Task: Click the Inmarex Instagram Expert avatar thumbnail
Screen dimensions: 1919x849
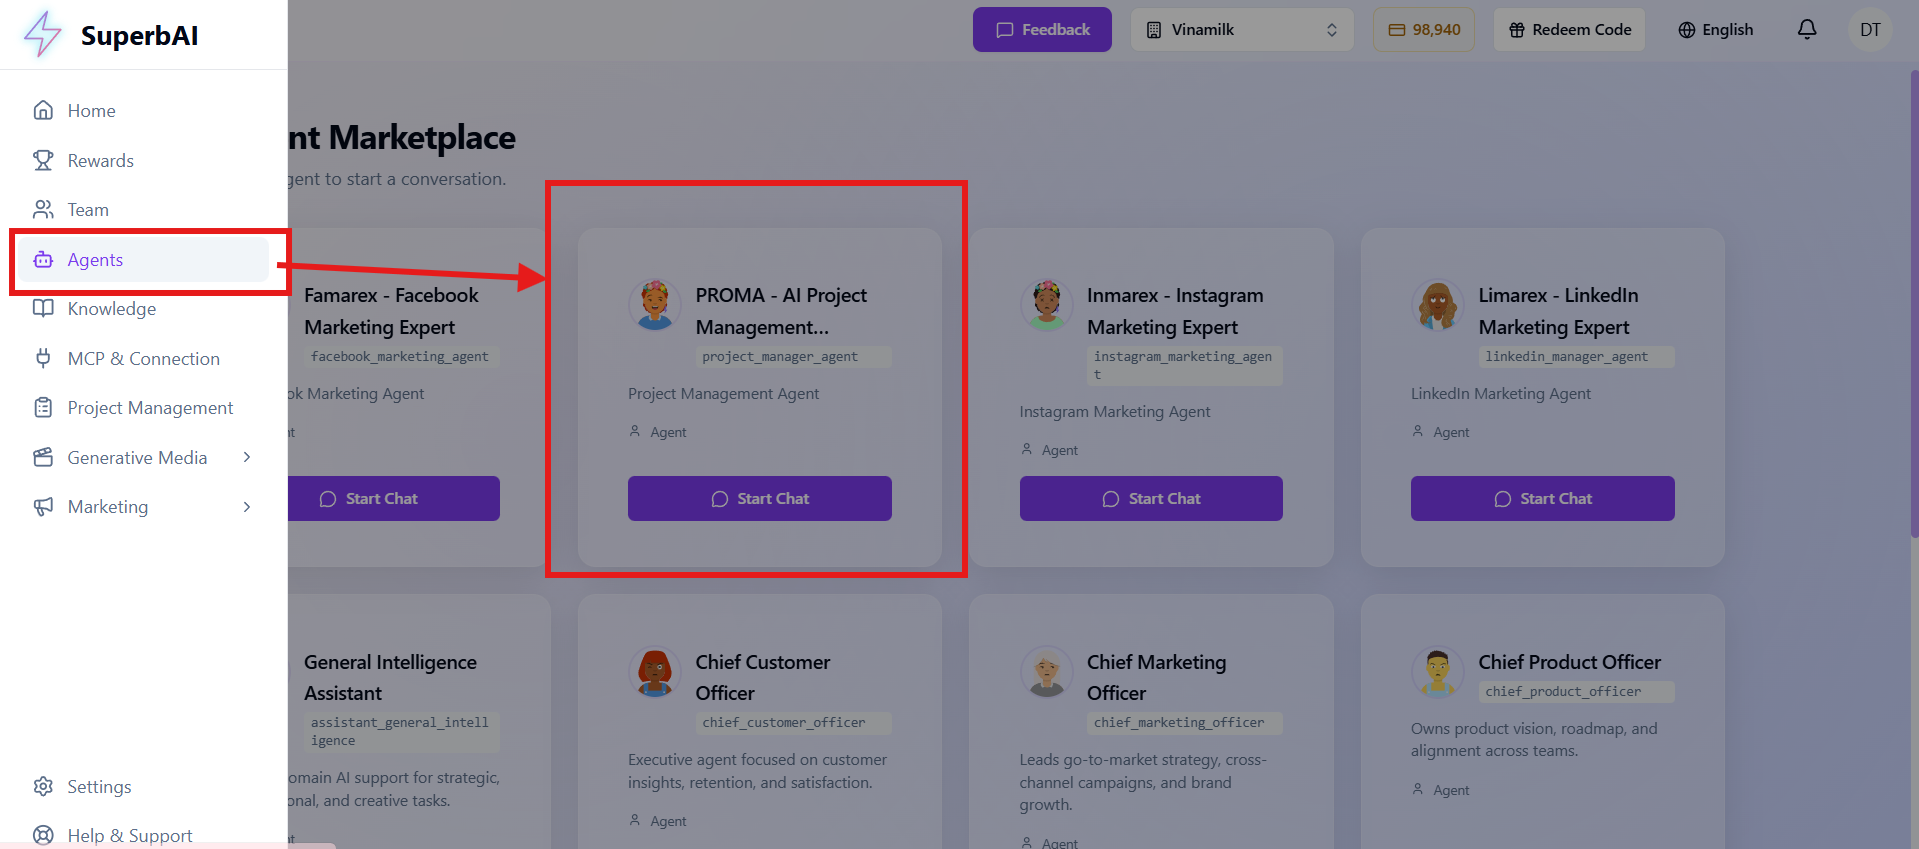Action: coord(1046,305)
